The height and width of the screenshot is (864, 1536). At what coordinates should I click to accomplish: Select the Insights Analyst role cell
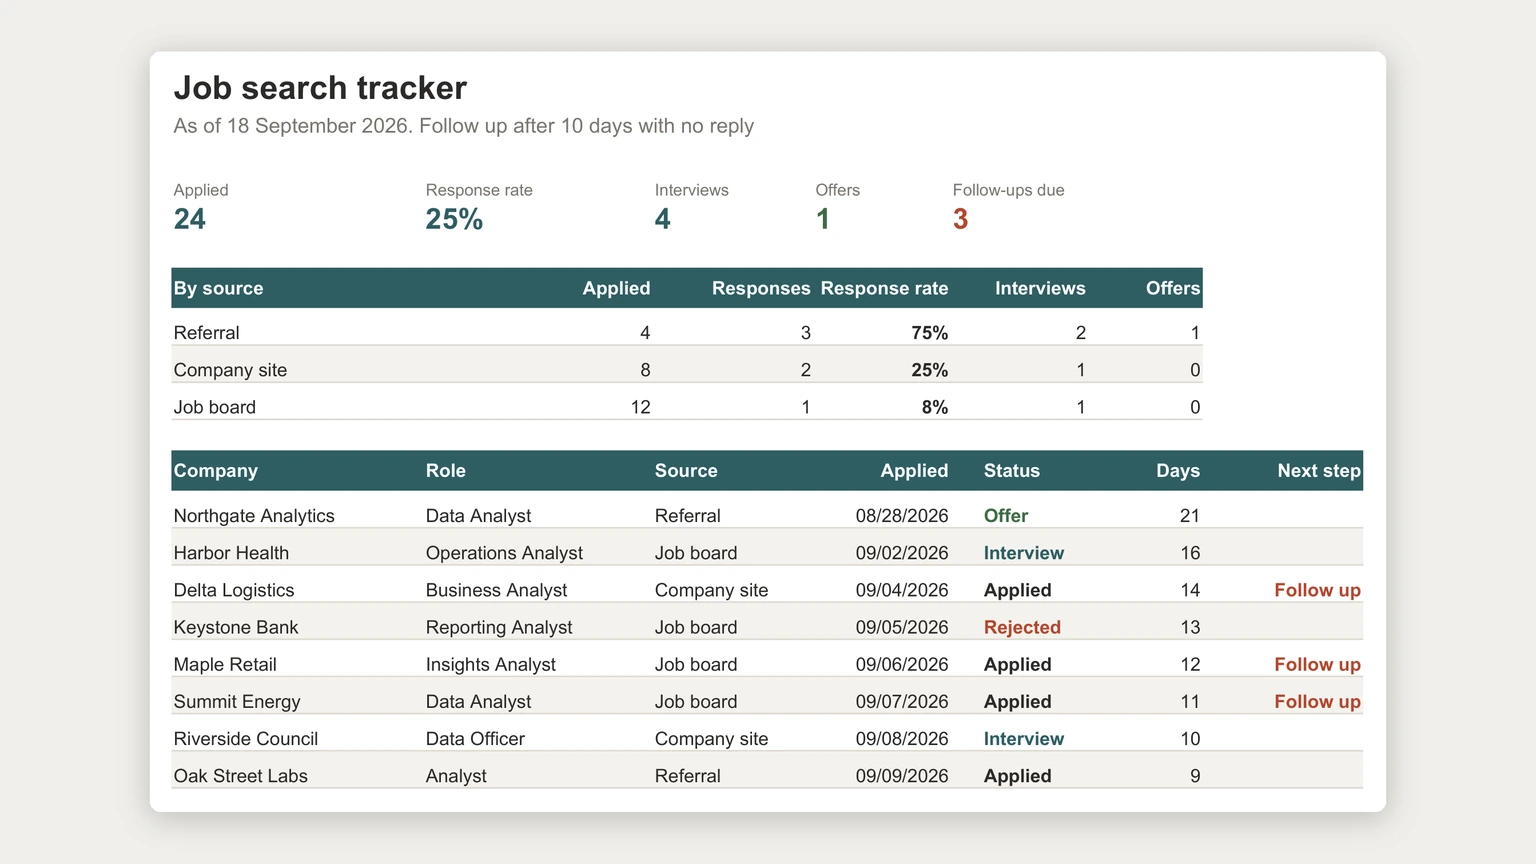(x=491, y=664)
